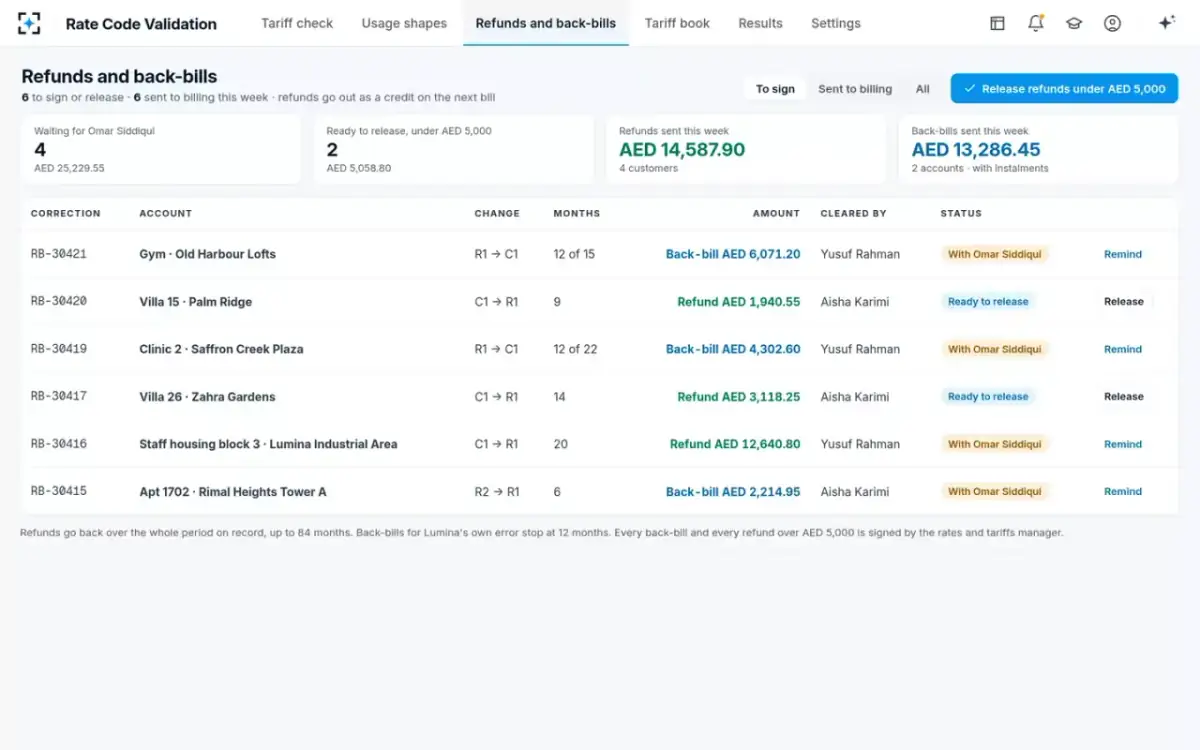The height and width of the screenshot is (750, 1200).
Task: Remind for Staff housing block 3
Action: 1122,444
